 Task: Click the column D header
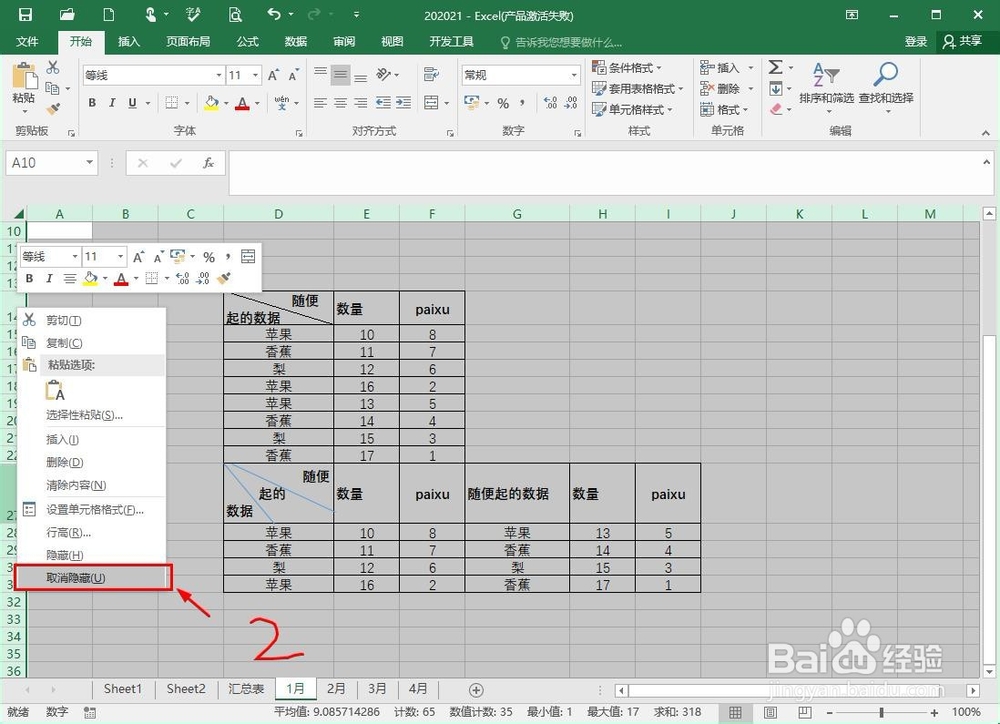279,214
